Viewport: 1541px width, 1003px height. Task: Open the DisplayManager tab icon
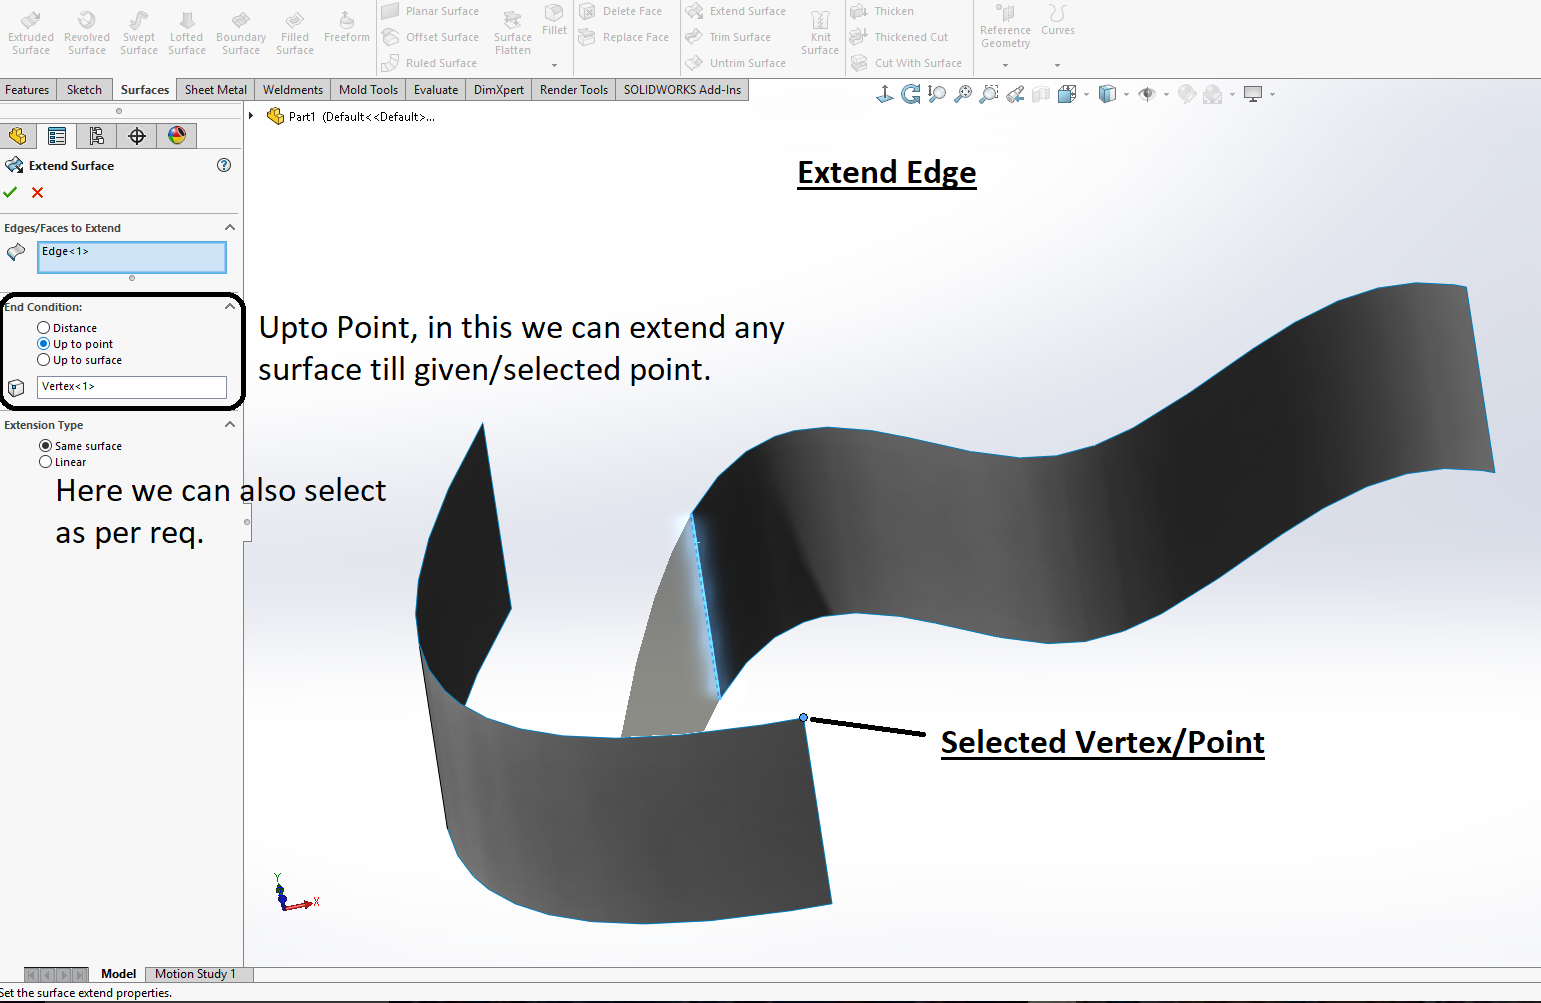pyautogui.click(x=177, y=136)
